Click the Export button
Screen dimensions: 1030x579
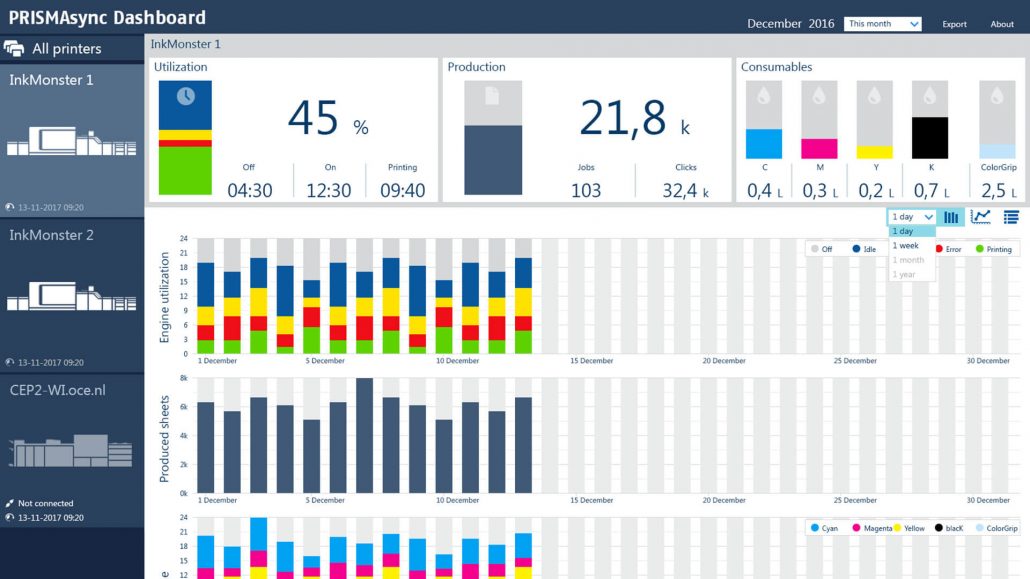tap(954, 23)
